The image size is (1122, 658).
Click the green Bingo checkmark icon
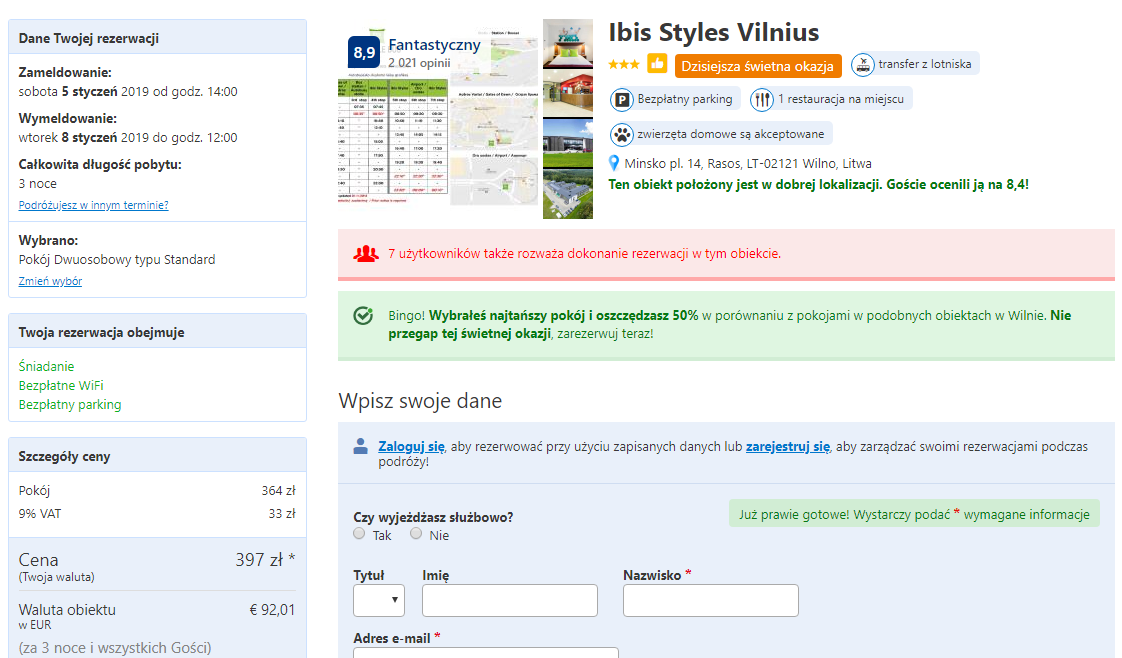364,316
